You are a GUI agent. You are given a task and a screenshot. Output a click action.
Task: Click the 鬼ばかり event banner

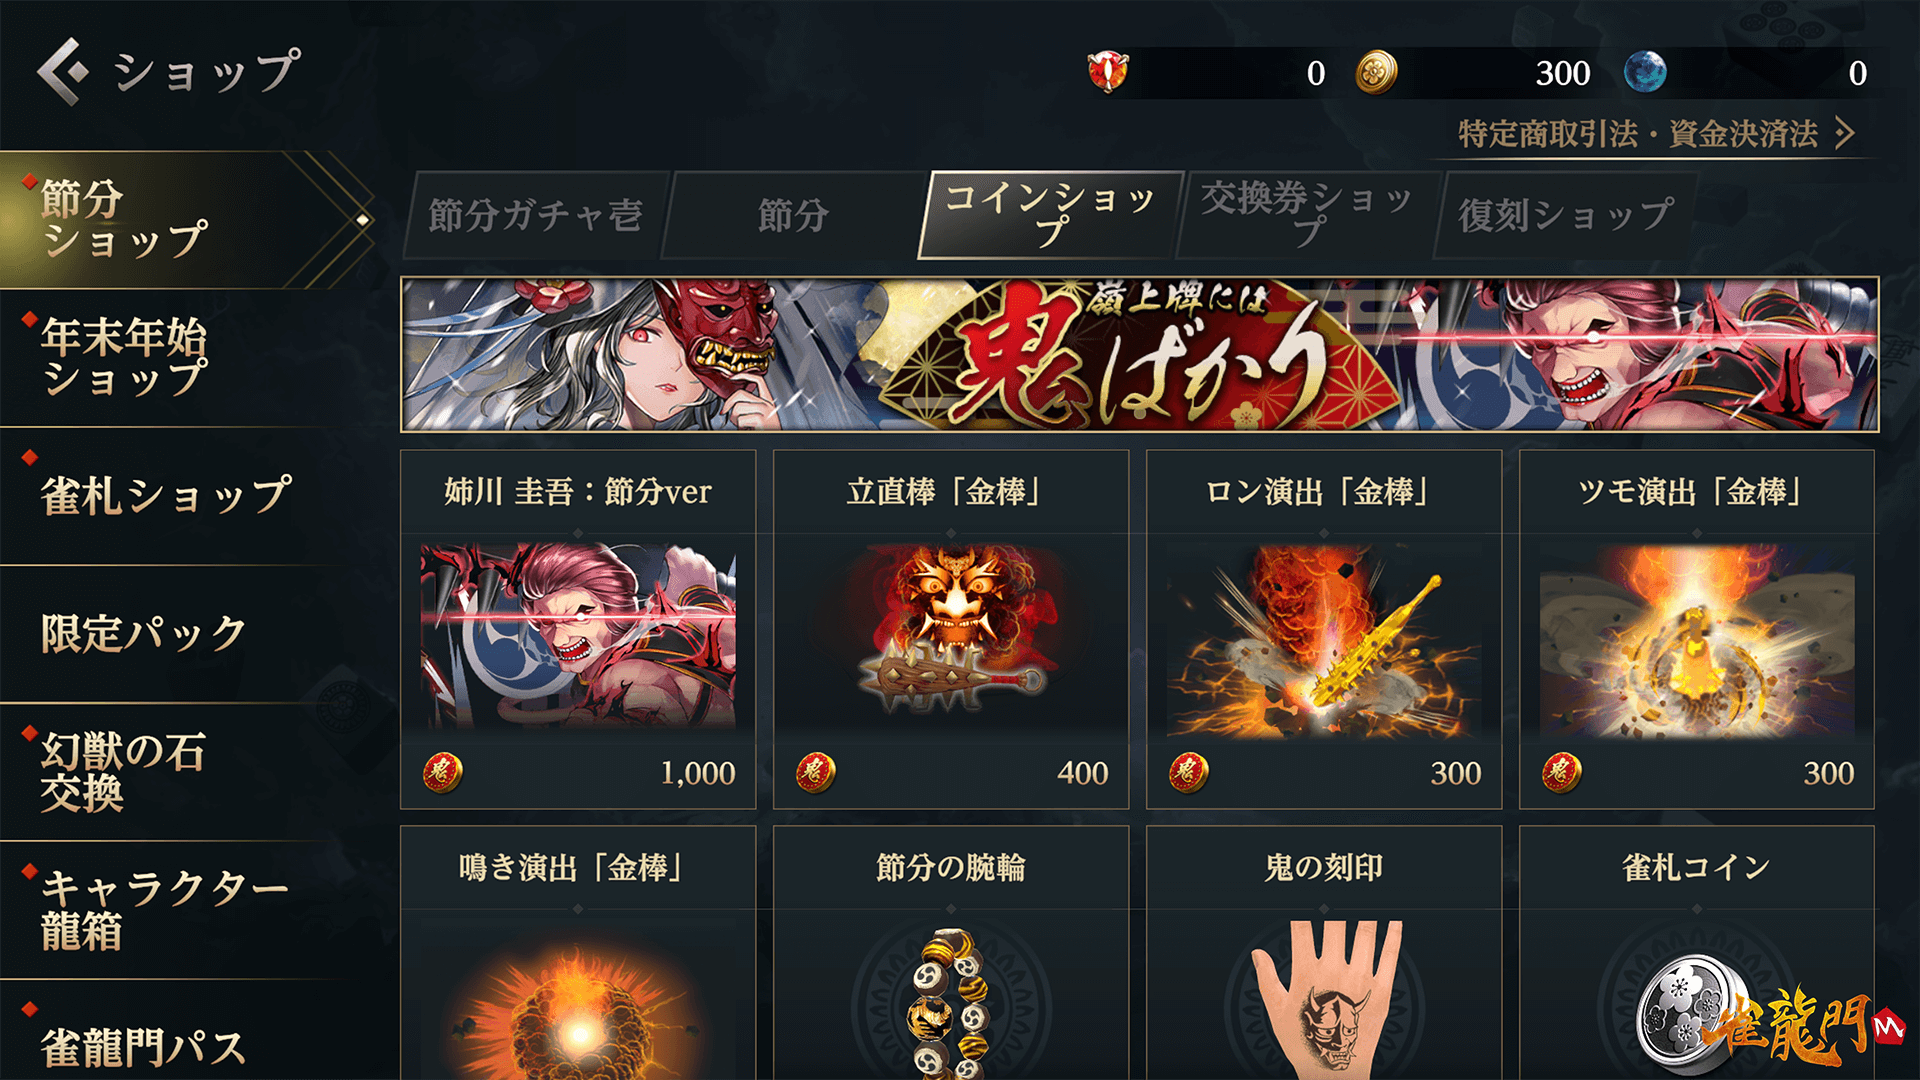1140,355
